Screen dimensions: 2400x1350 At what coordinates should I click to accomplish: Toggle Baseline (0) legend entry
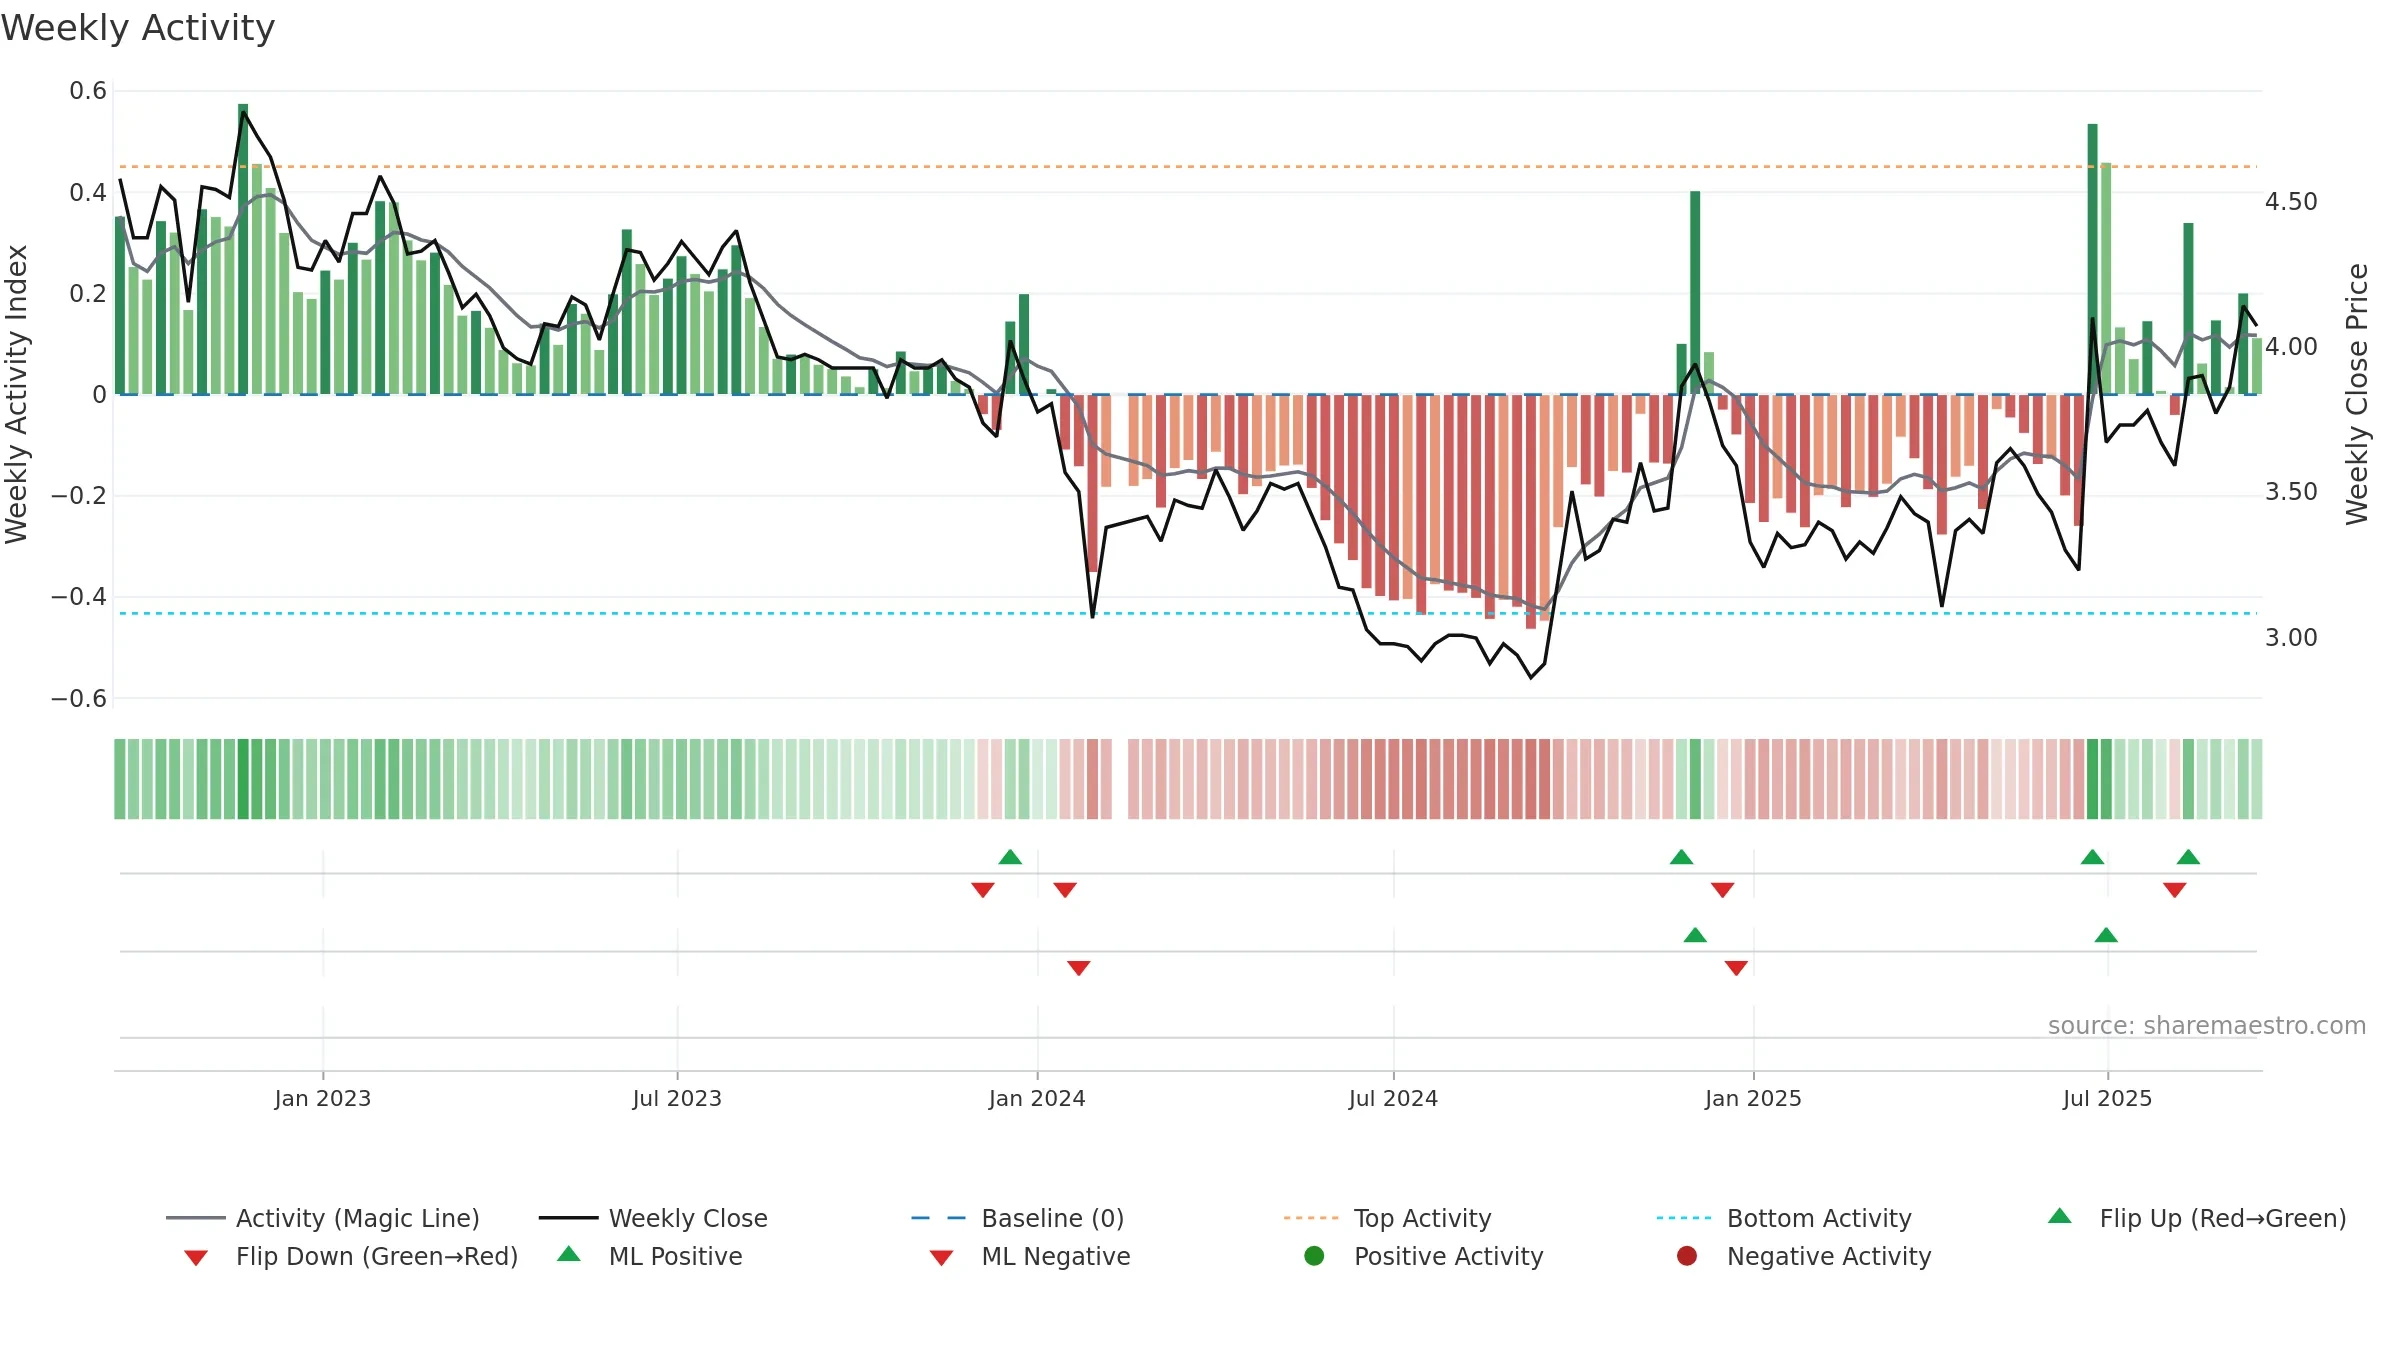(x=1017, y=1218)
